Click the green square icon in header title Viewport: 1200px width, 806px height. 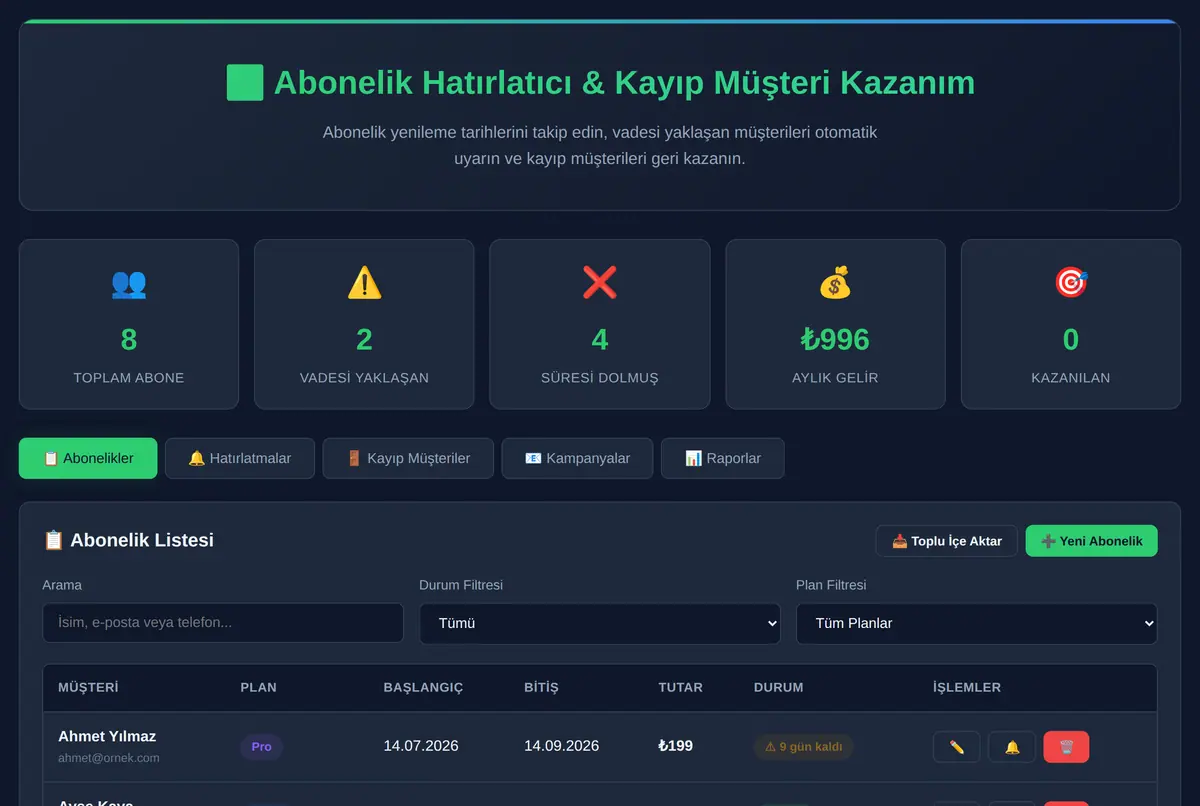(x=245, y=82)
